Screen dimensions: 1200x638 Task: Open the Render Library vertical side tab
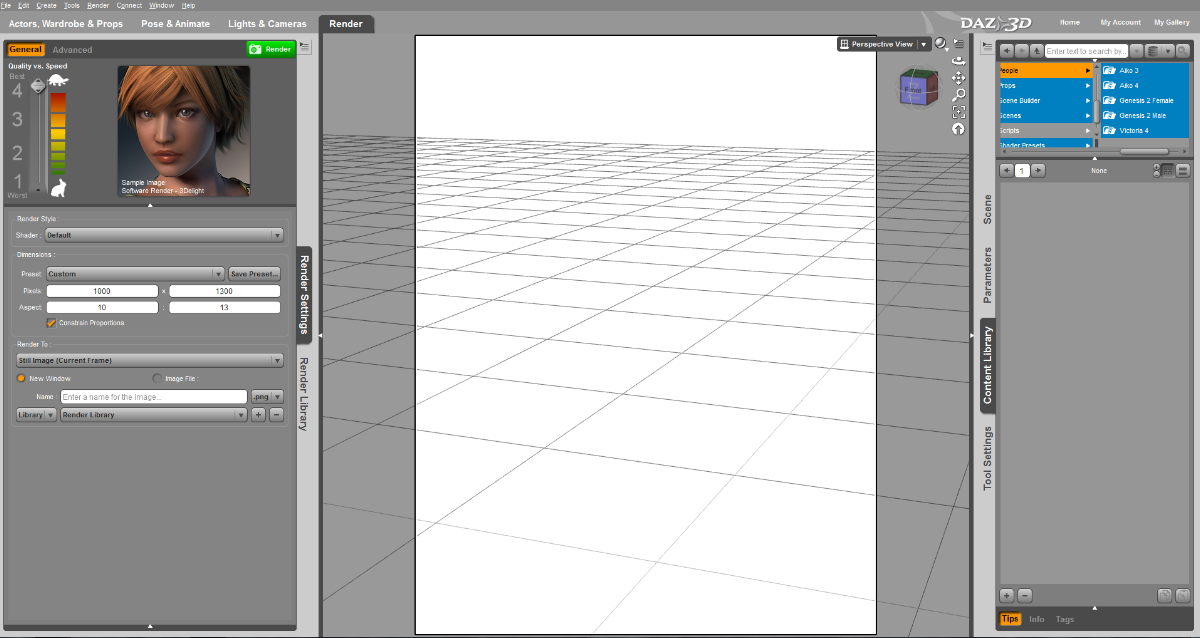(305, 394)
